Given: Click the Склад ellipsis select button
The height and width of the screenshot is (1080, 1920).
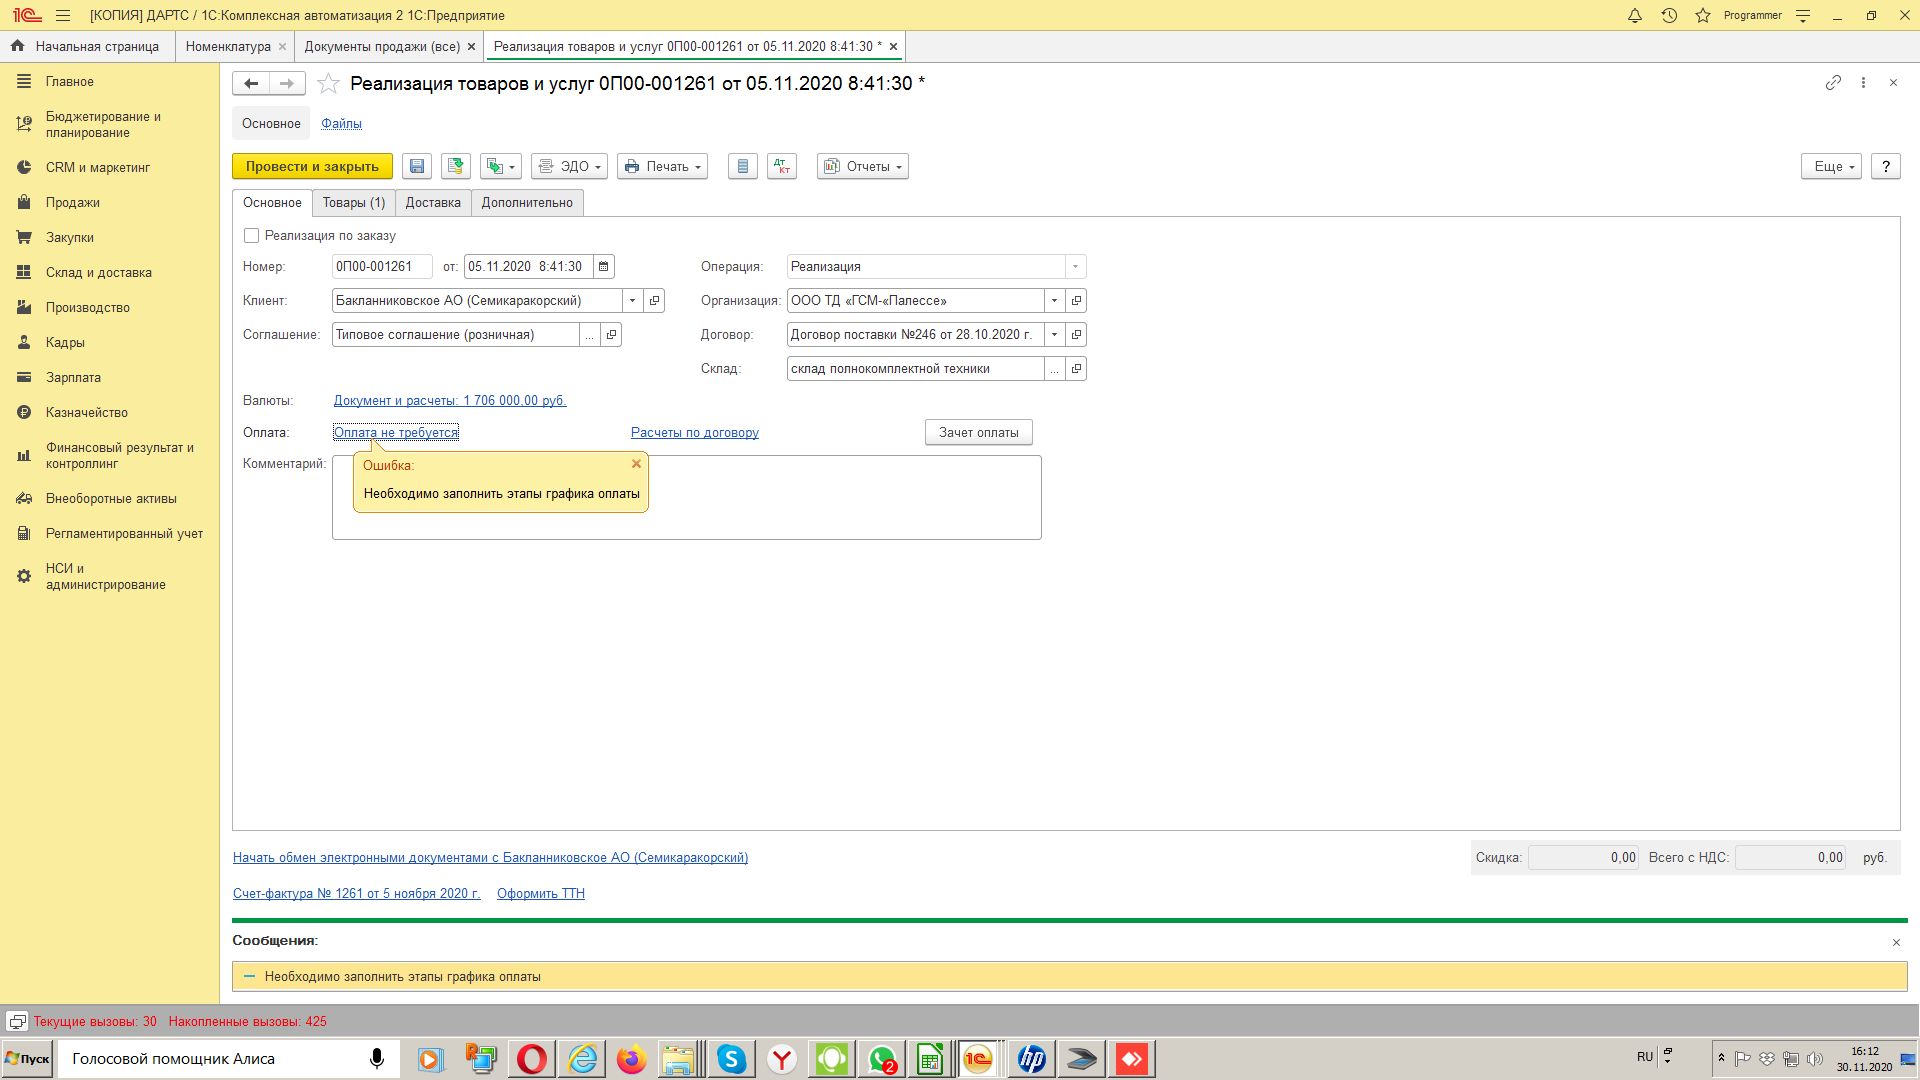Looking at the screenshot, I should click(x=1054, y=369).
